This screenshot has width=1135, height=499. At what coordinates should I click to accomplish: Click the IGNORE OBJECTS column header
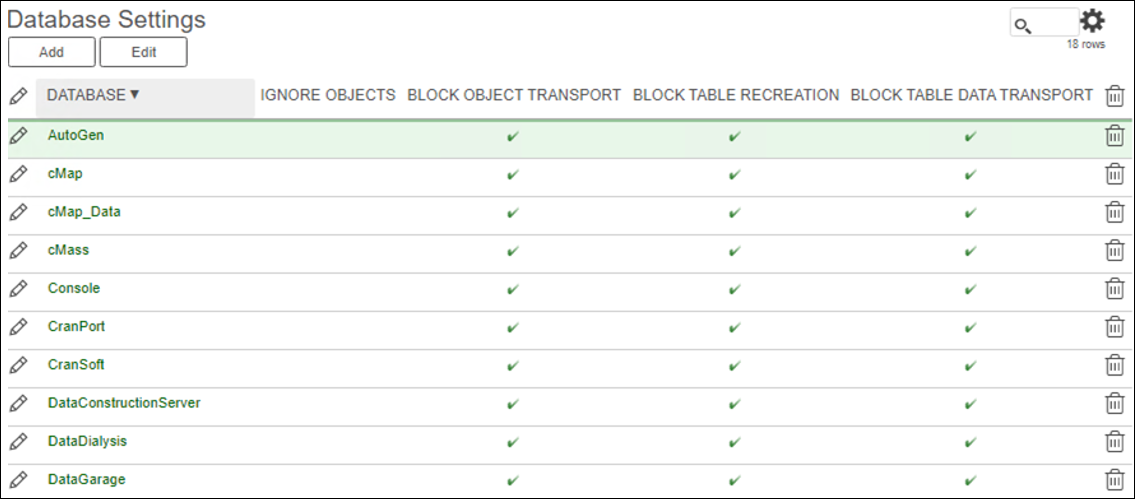328,95
